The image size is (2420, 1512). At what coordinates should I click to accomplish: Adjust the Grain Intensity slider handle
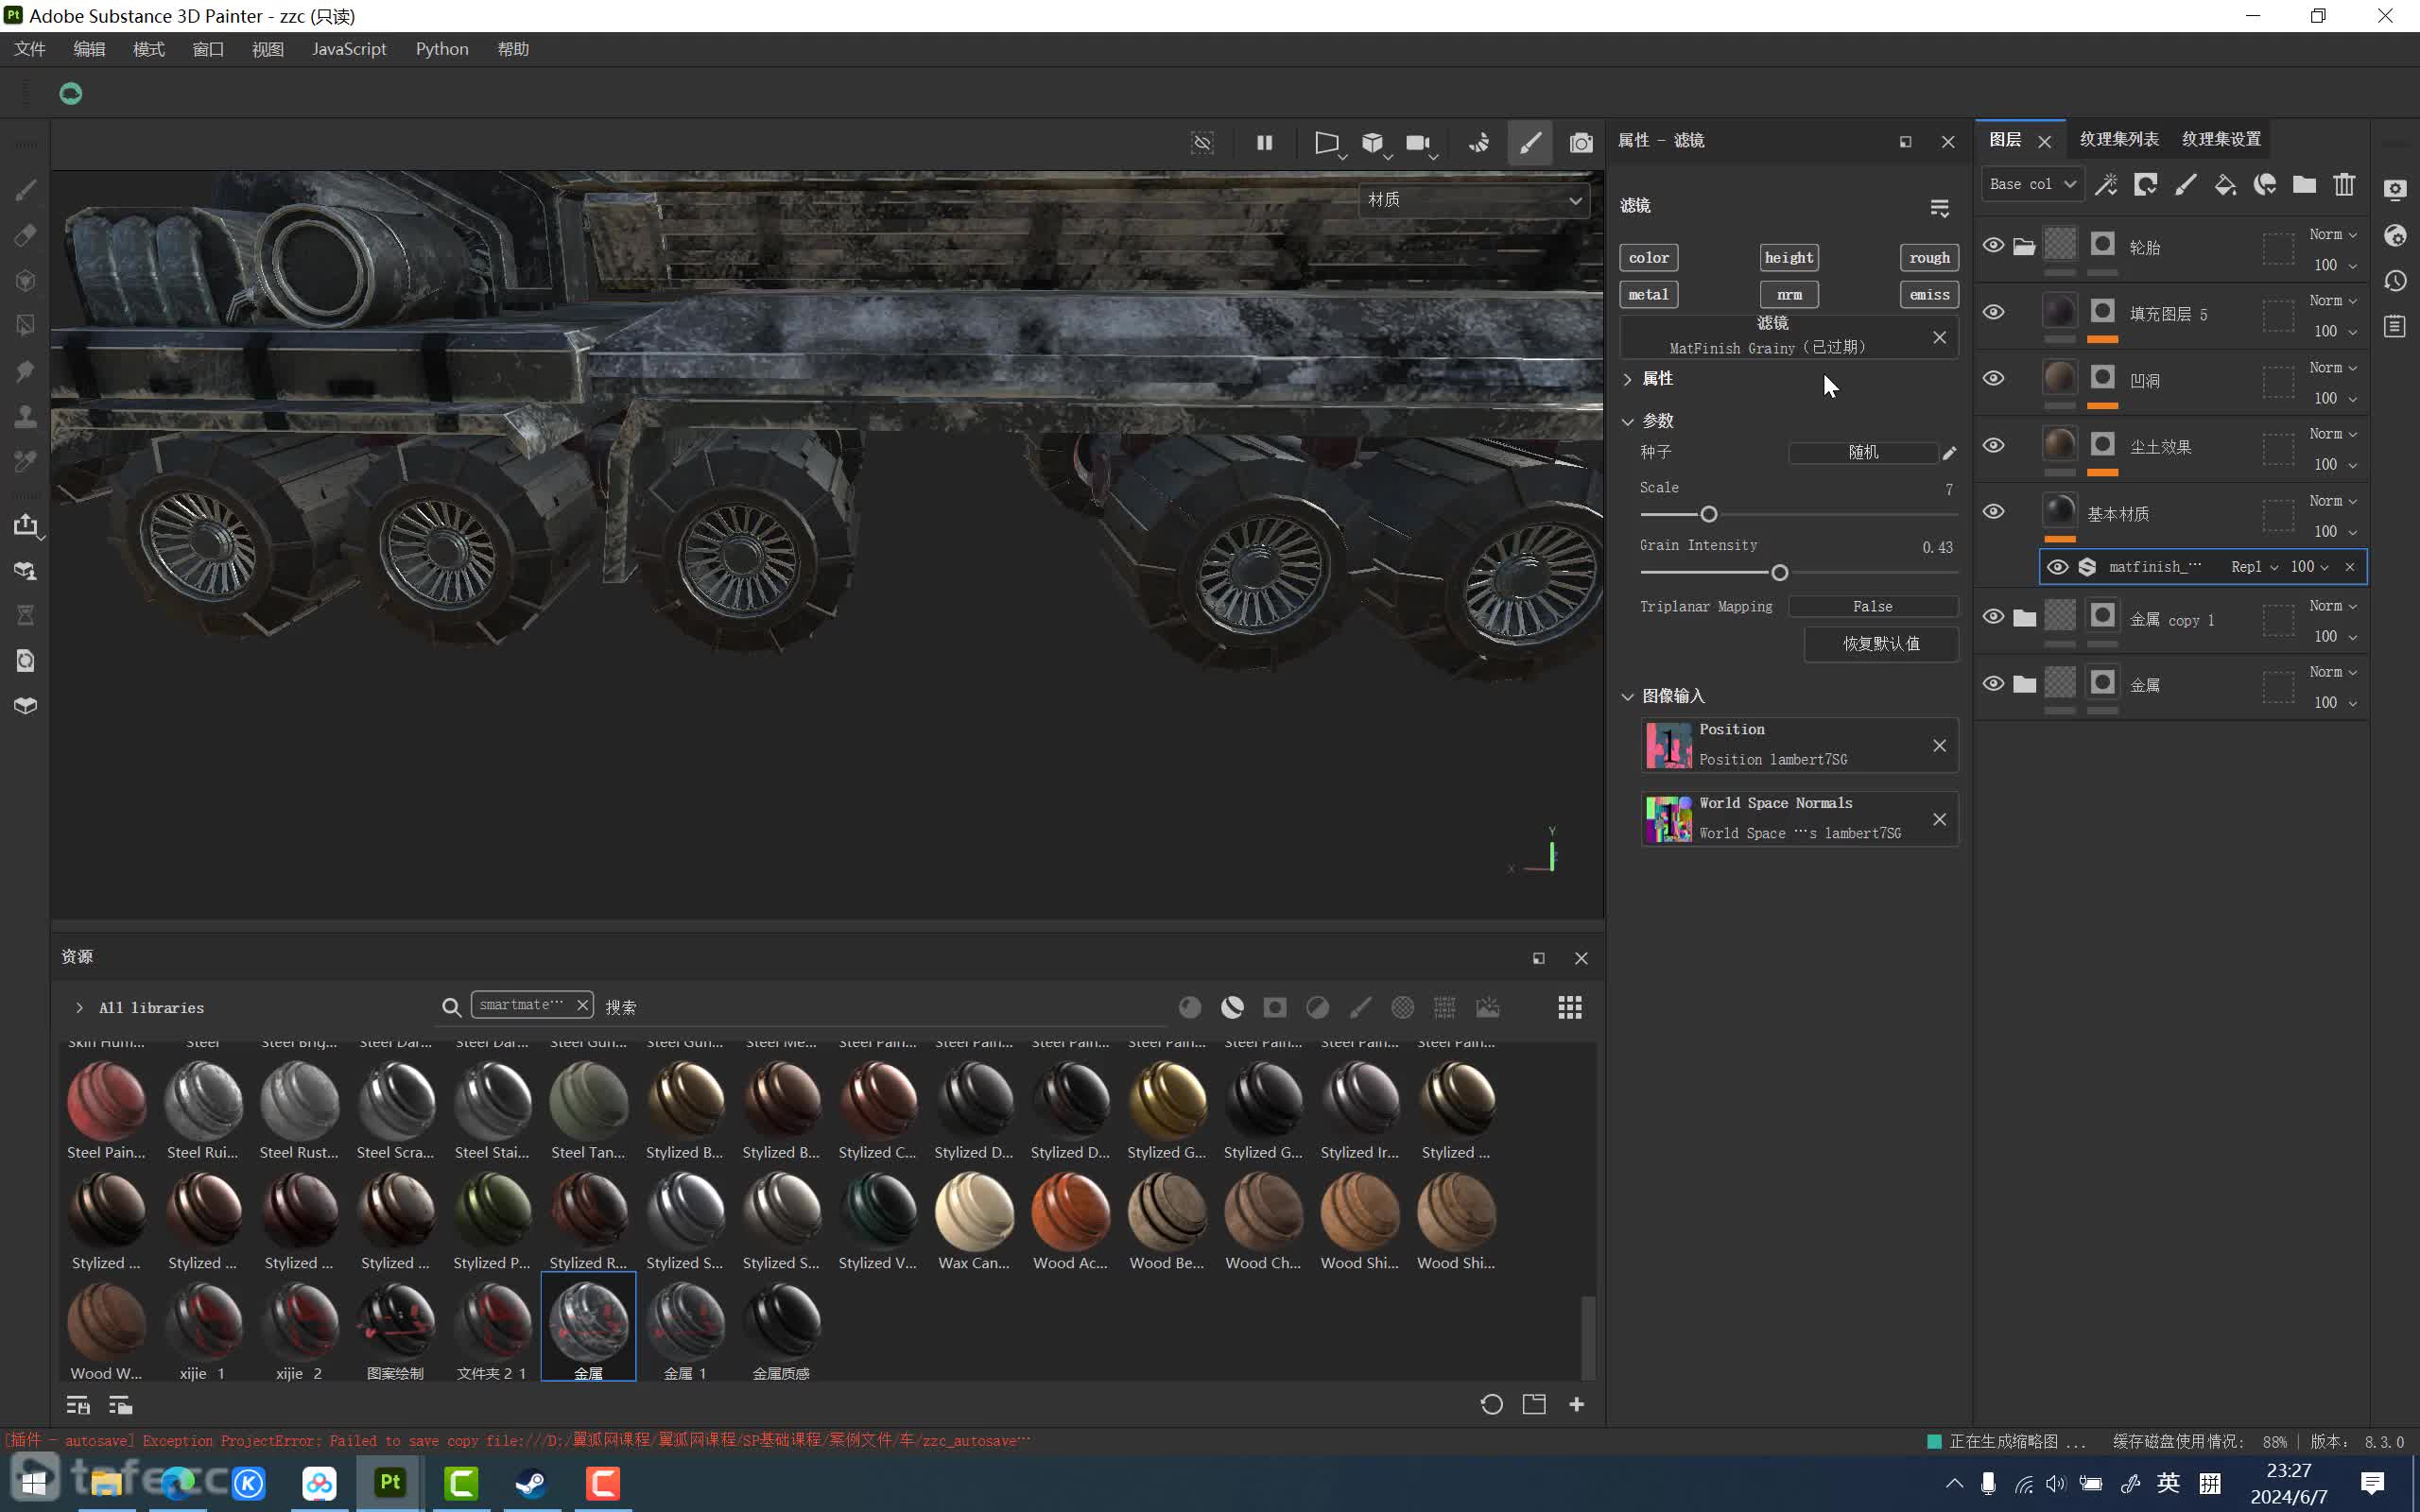coord(1780,573)
